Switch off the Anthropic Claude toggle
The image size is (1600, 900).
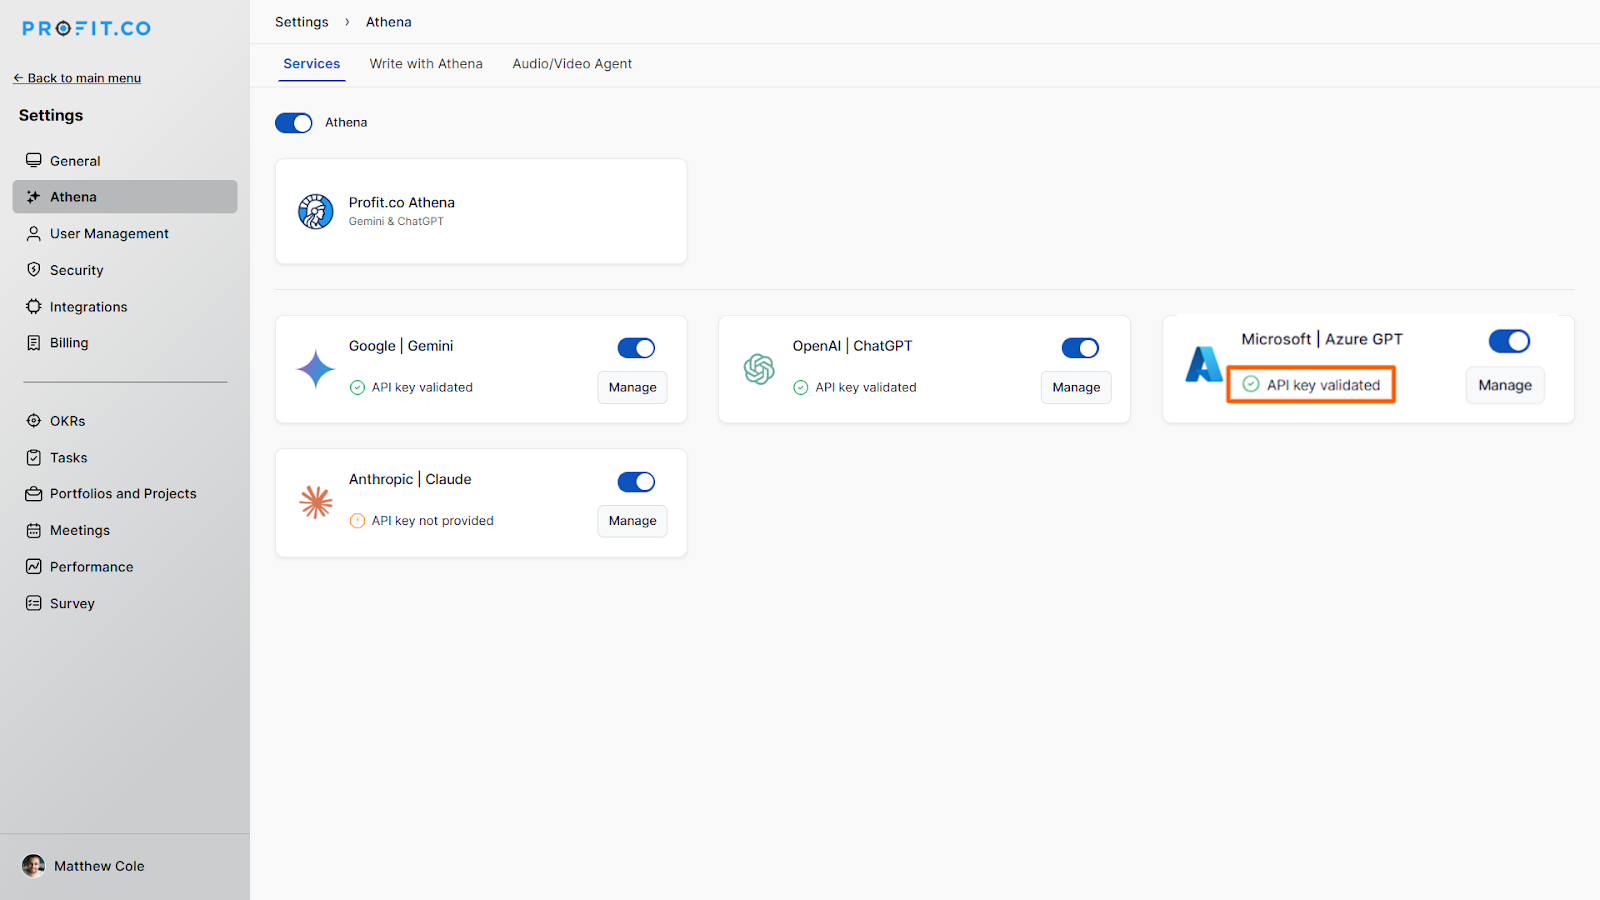click(636, 482)
